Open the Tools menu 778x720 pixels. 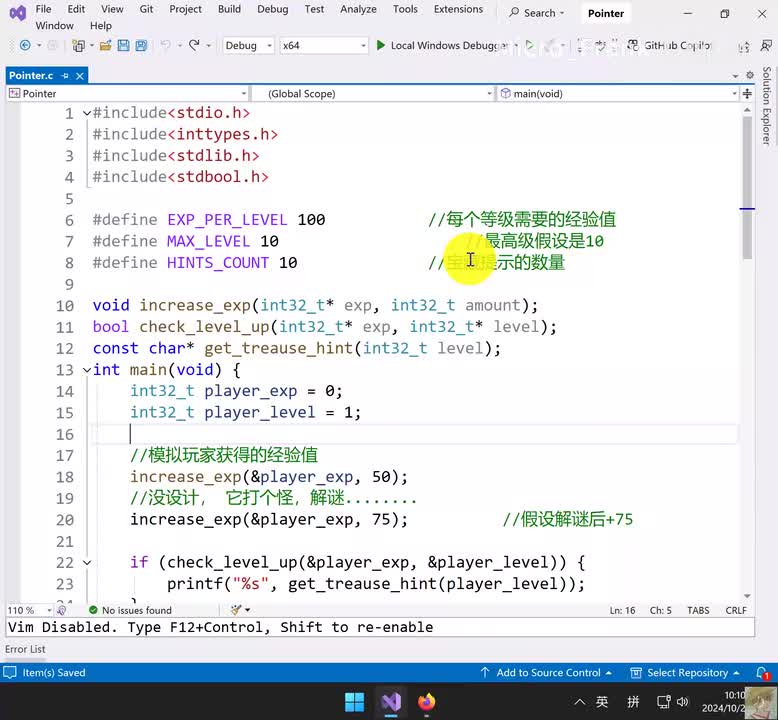[x=405, y=9]
